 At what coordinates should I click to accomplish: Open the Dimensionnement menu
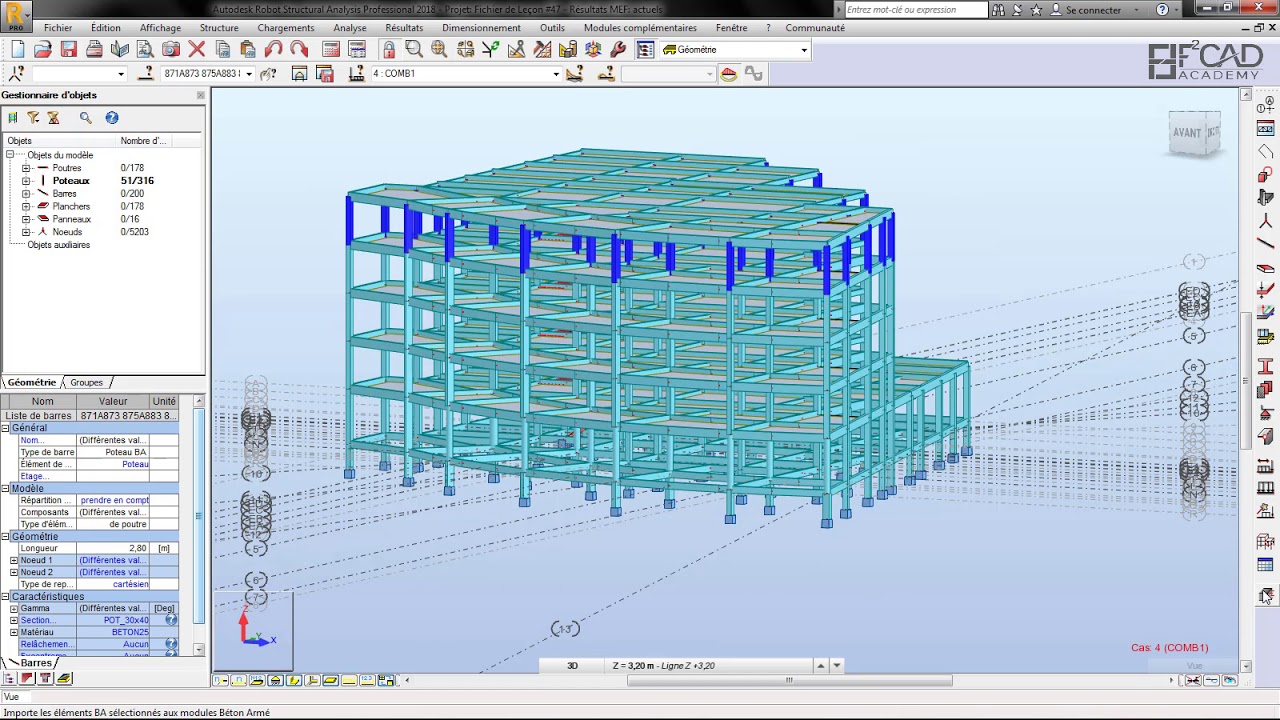click(x=481, y=28)
